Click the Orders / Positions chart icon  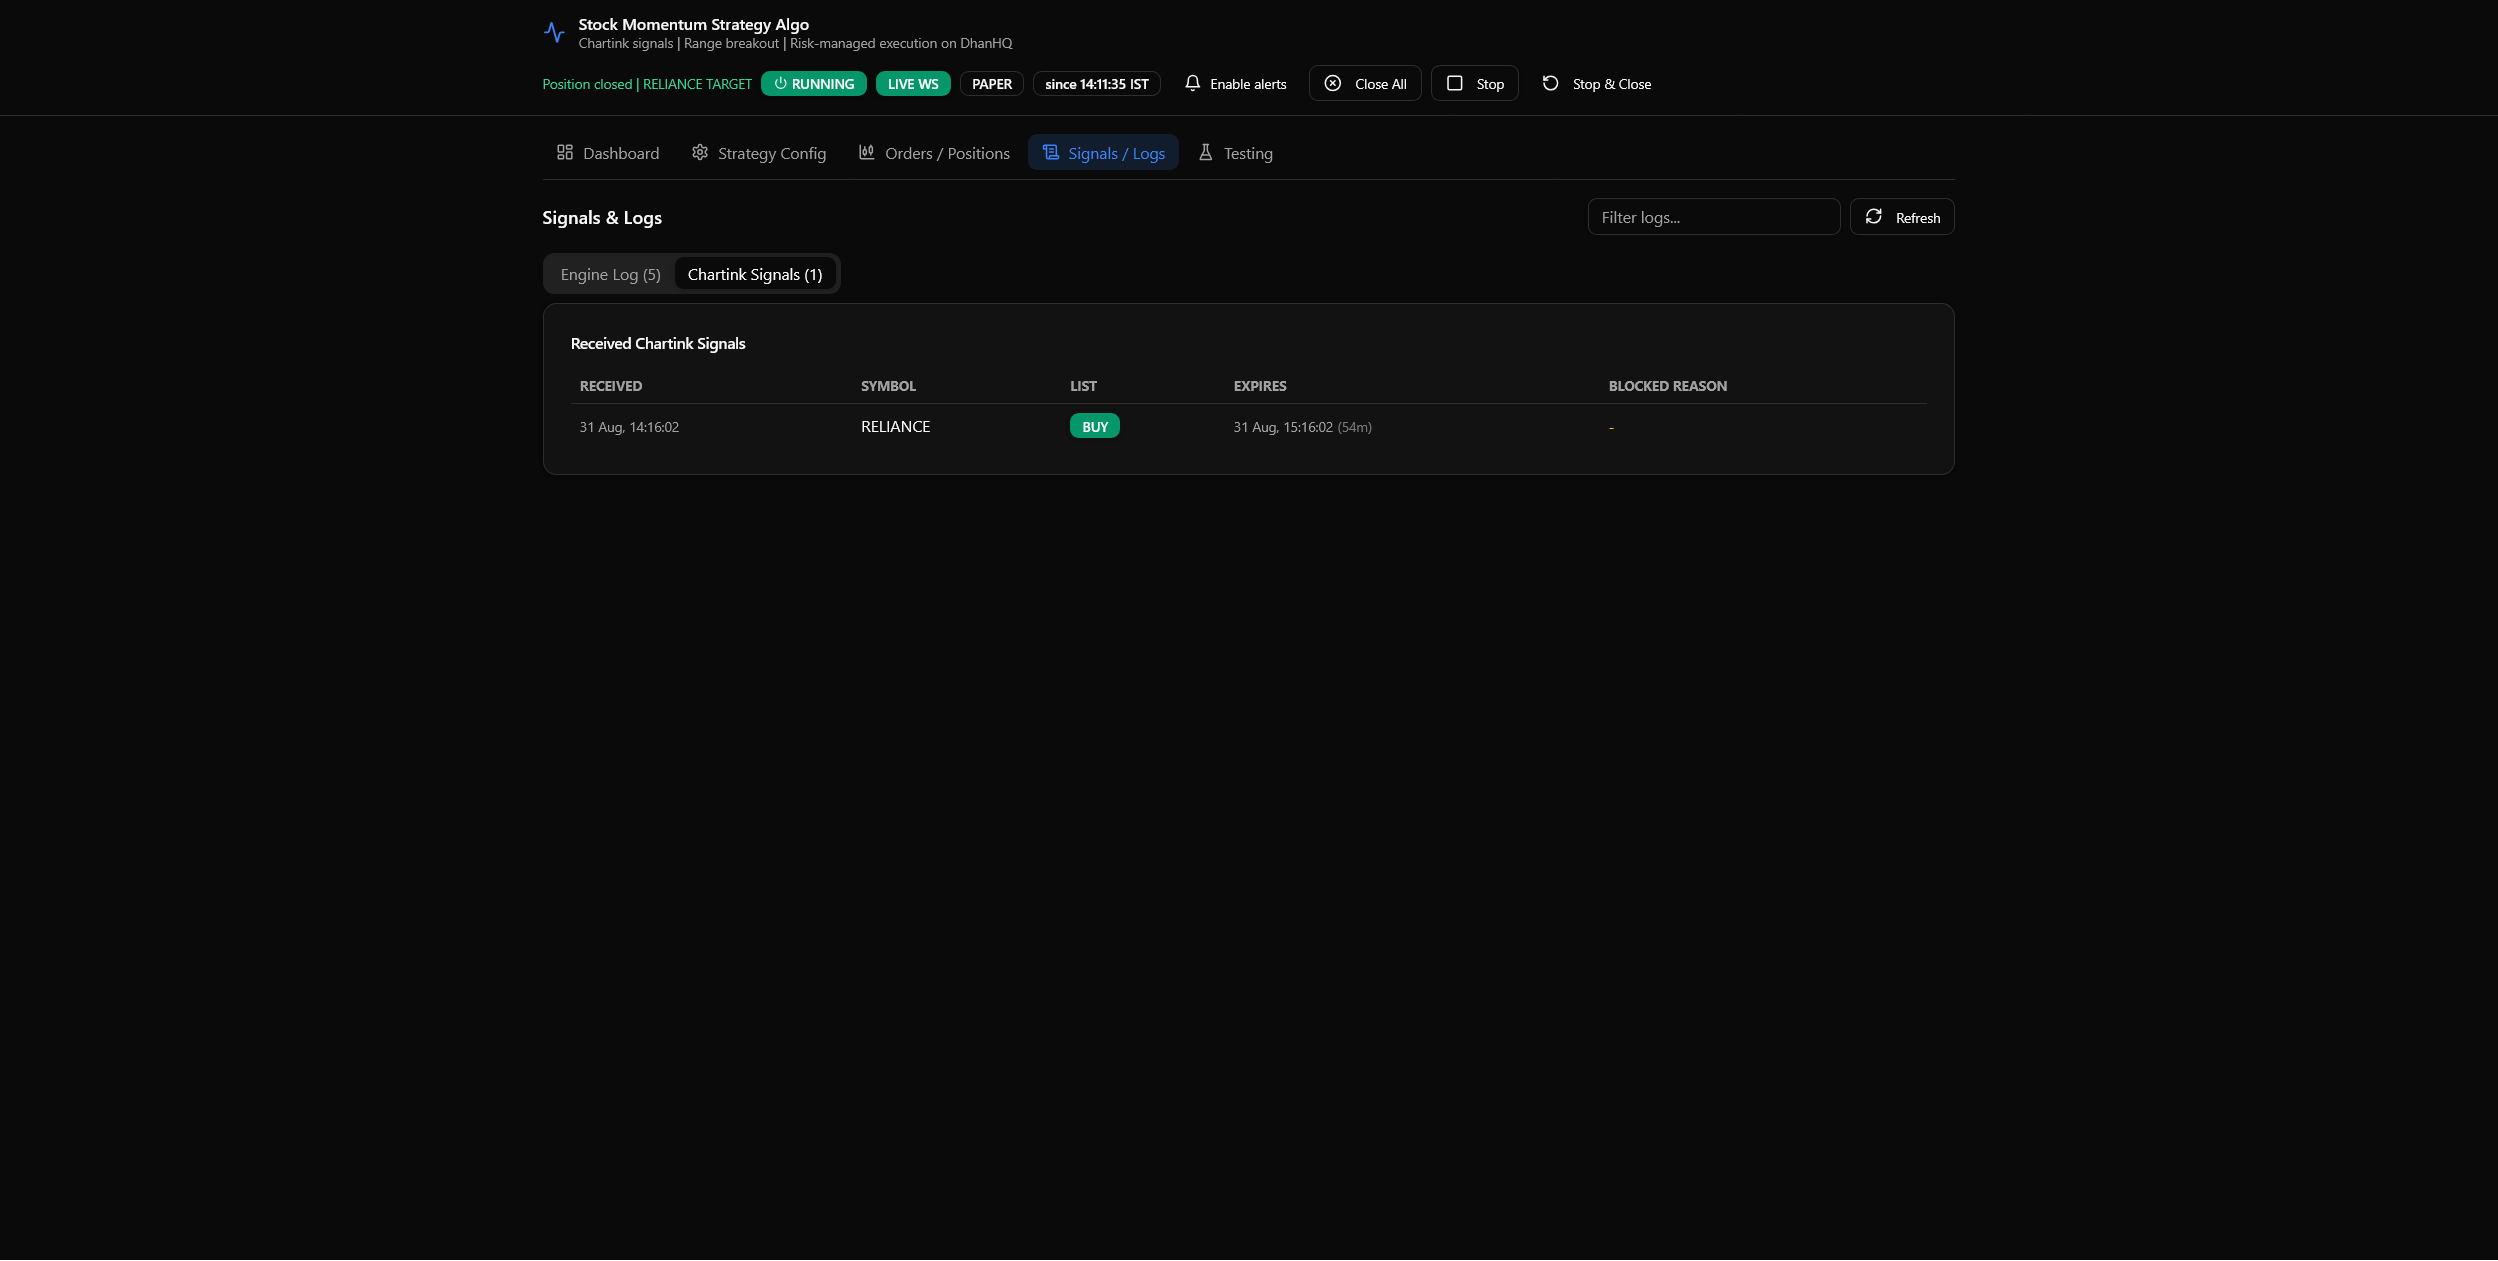coord(867,152)
